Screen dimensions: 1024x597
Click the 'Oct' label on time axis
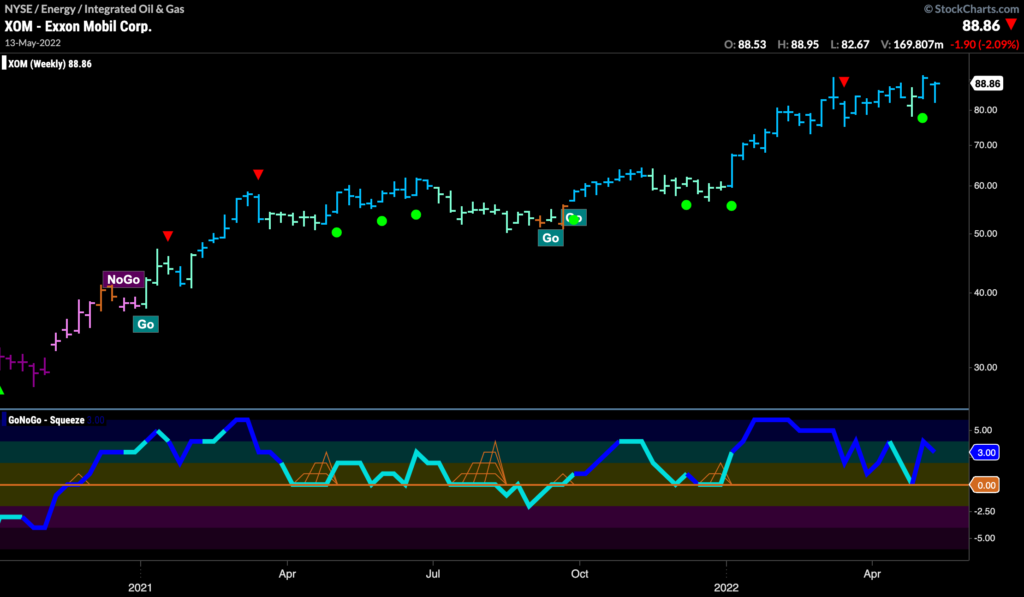tap(579, 574)
